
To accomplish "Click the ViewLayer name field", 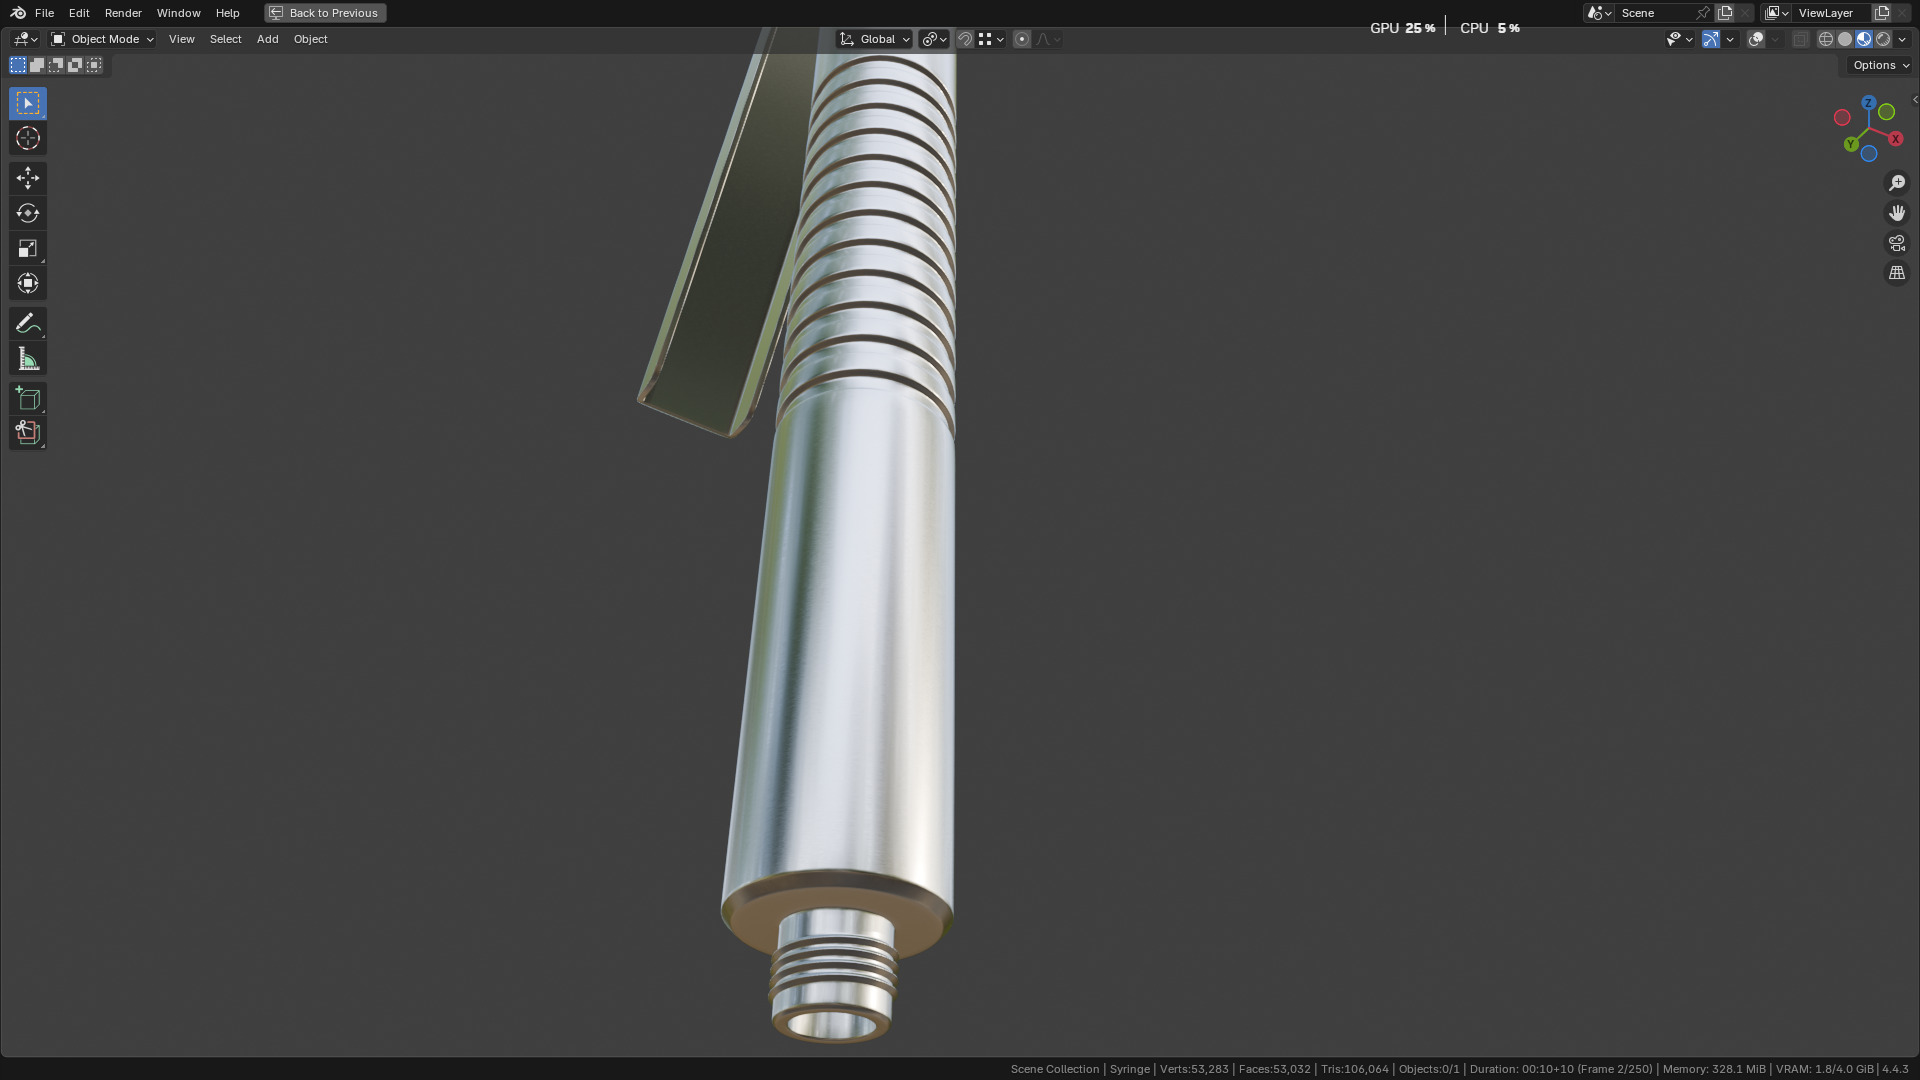I will pos(1832,13).
